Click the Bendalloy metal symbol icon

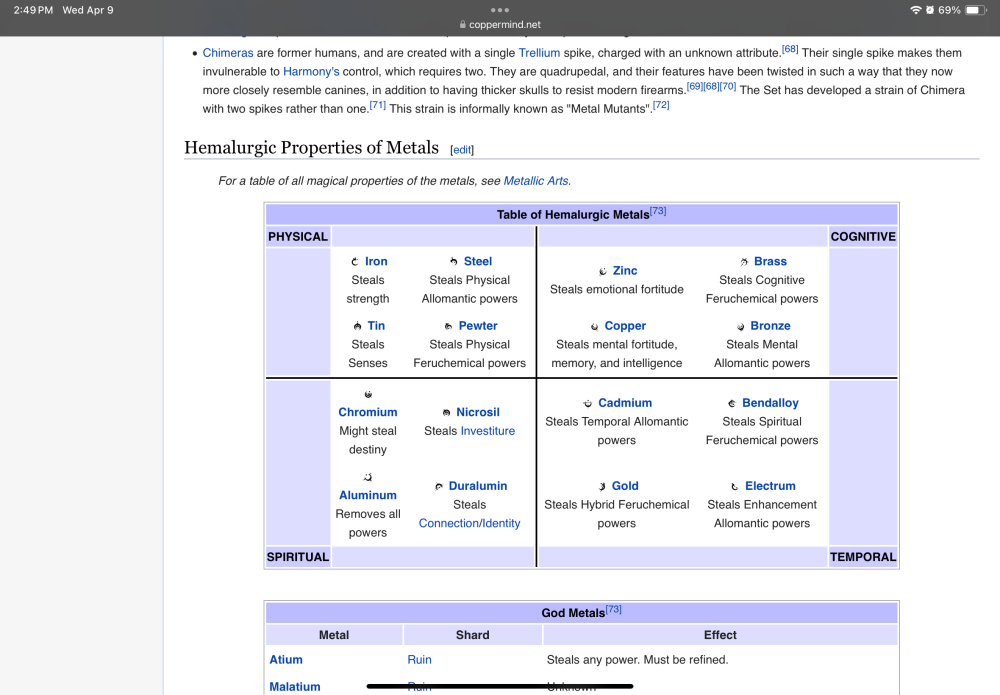(x=732, y=403)
